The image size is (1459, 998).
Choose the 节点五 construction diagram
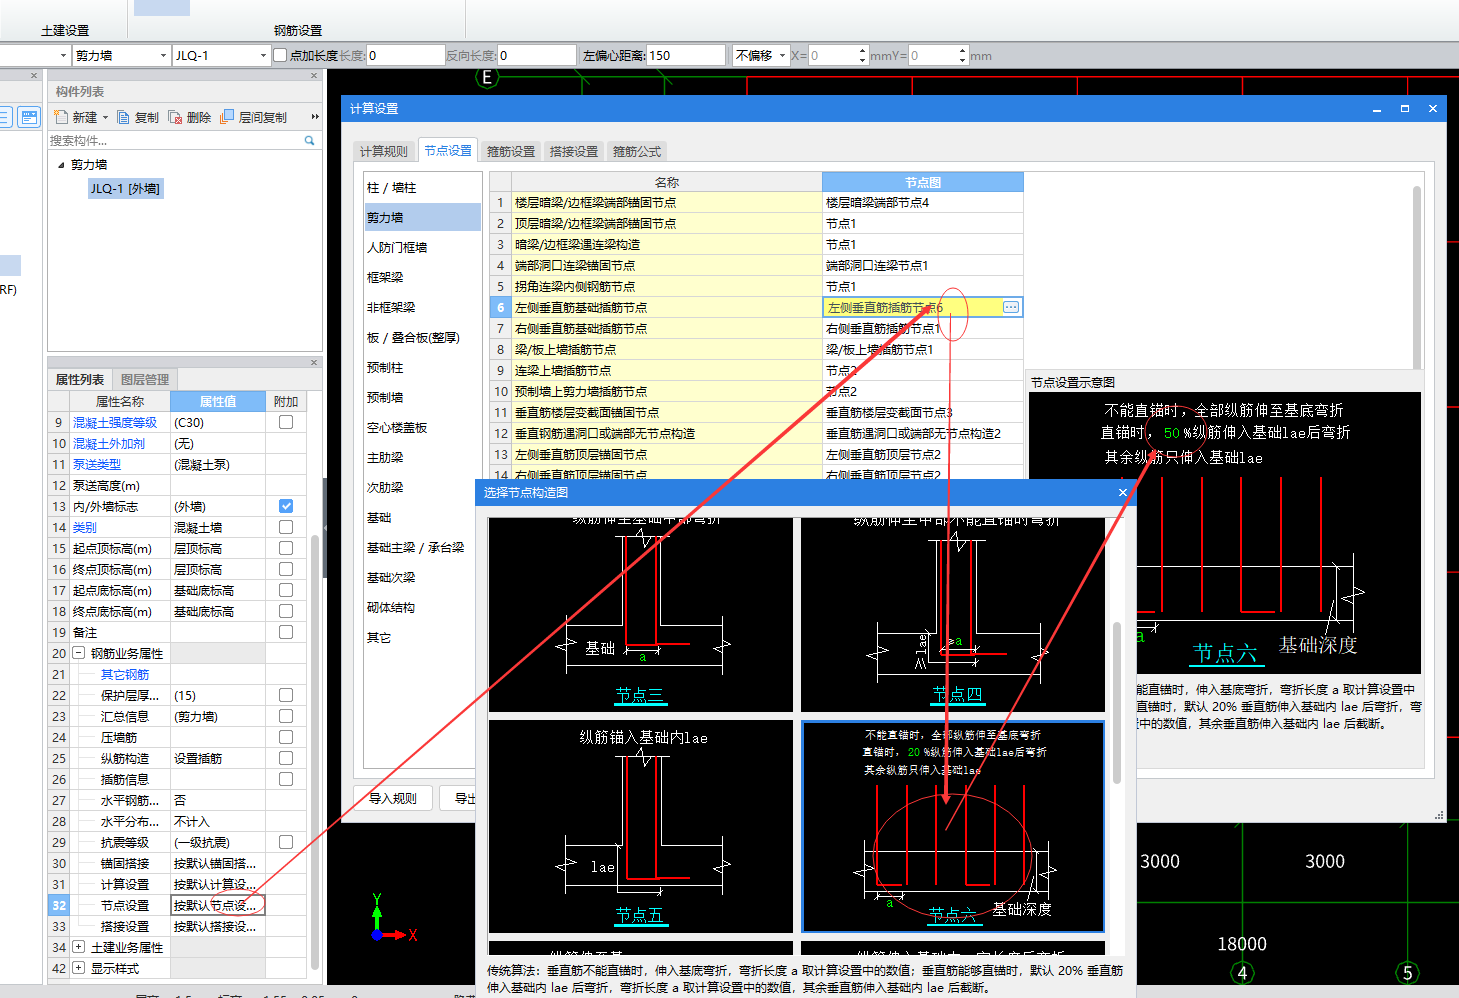pos(640,826)
